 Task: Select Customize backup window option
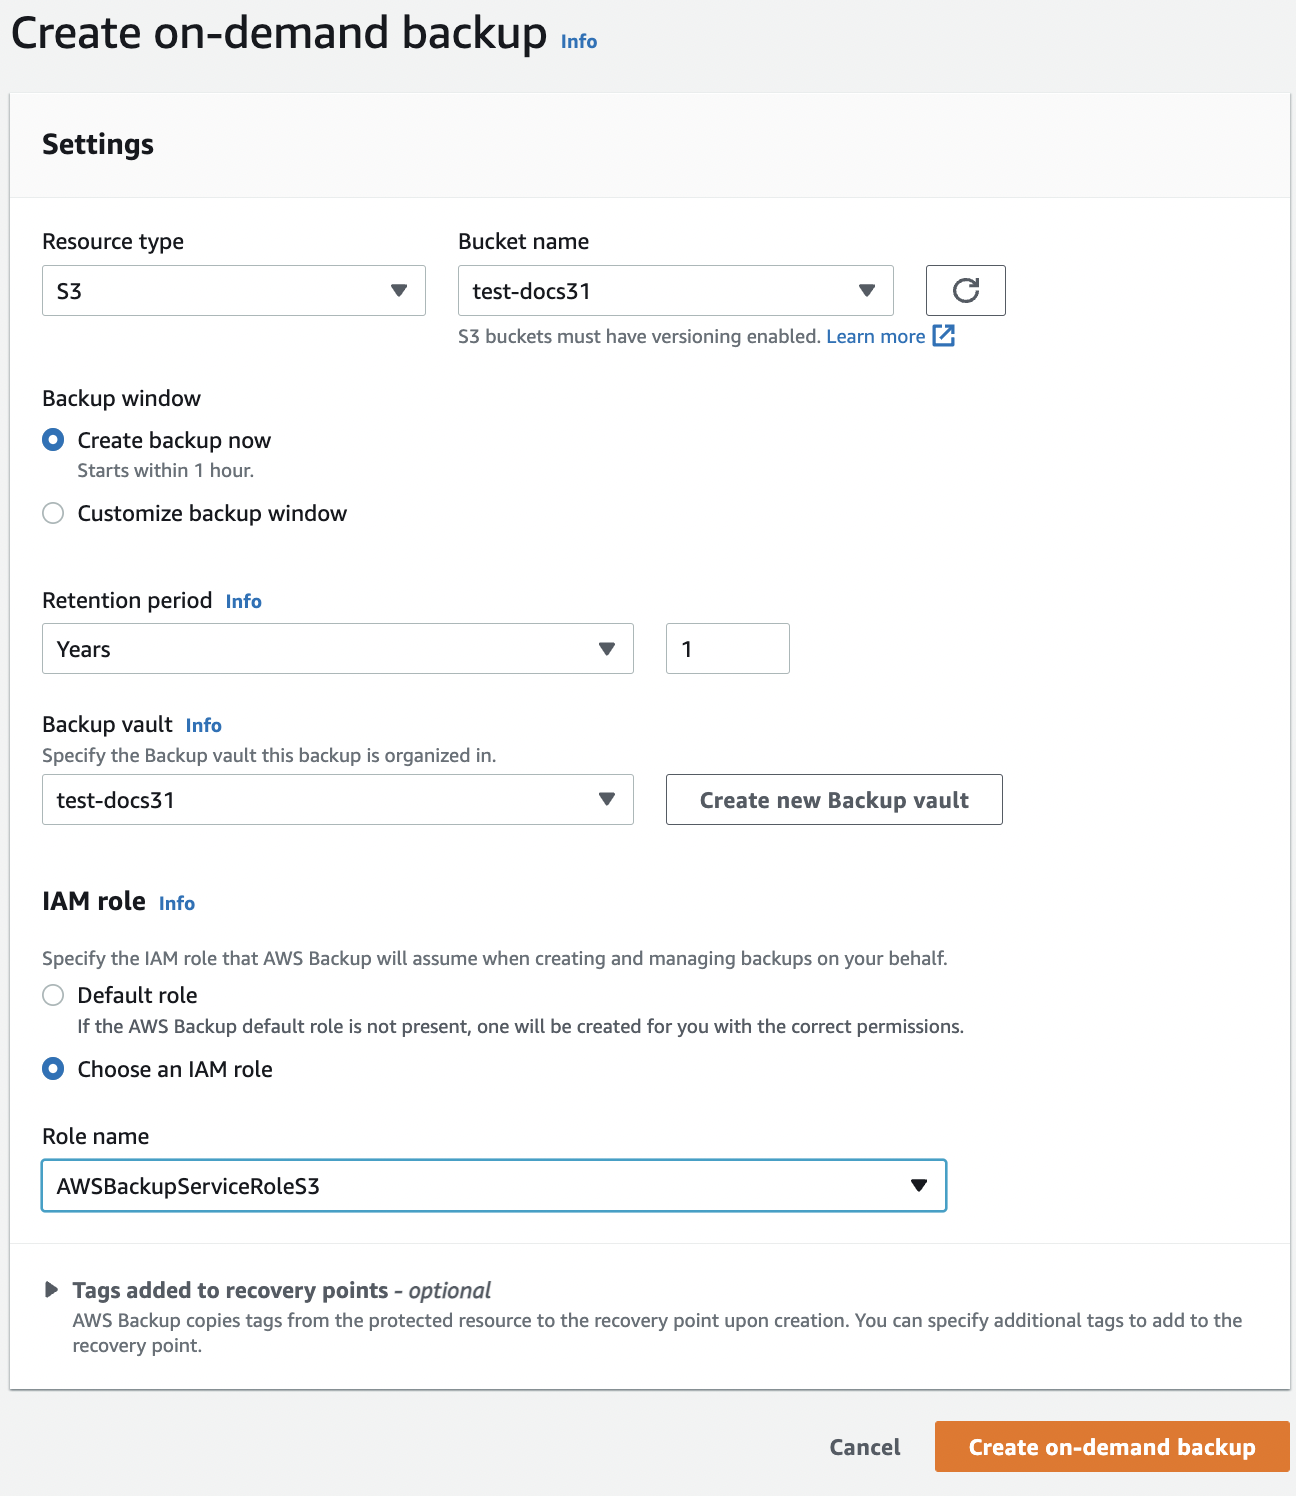click(53, 513)
